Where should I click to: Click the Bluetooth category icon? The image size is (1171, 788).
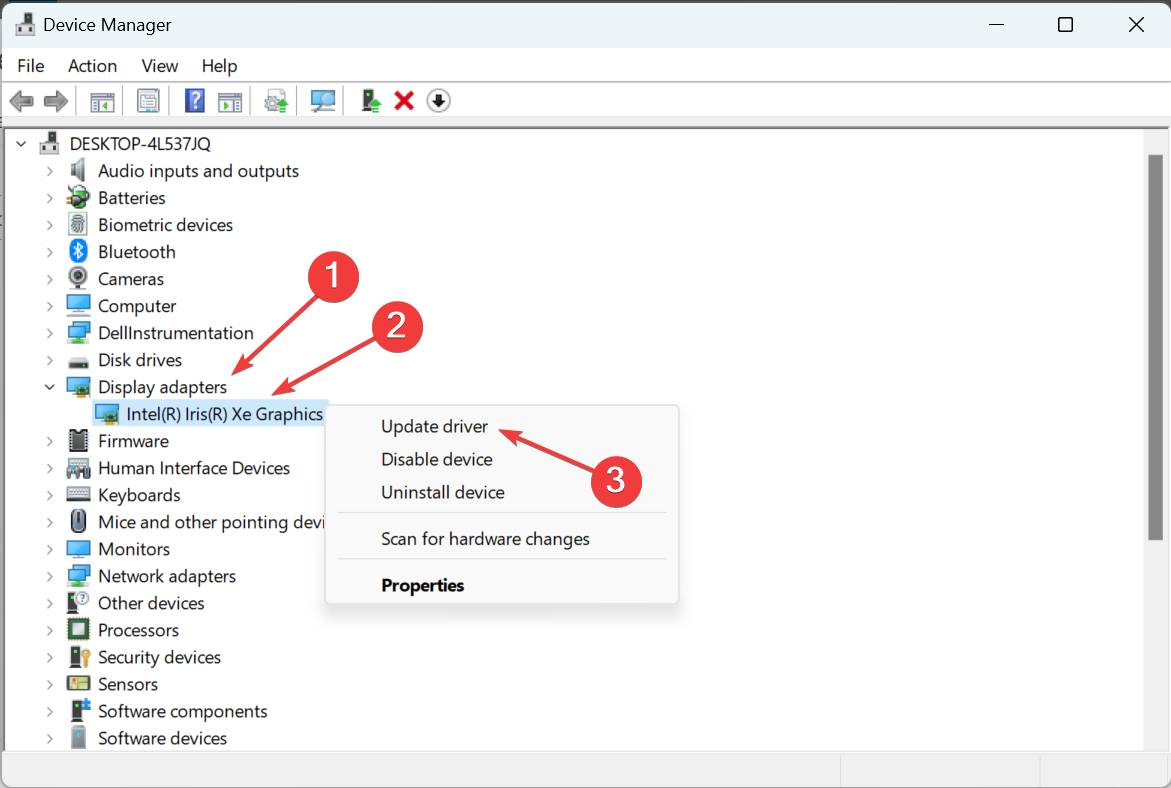pyautogui.click(x=78, y=251)
